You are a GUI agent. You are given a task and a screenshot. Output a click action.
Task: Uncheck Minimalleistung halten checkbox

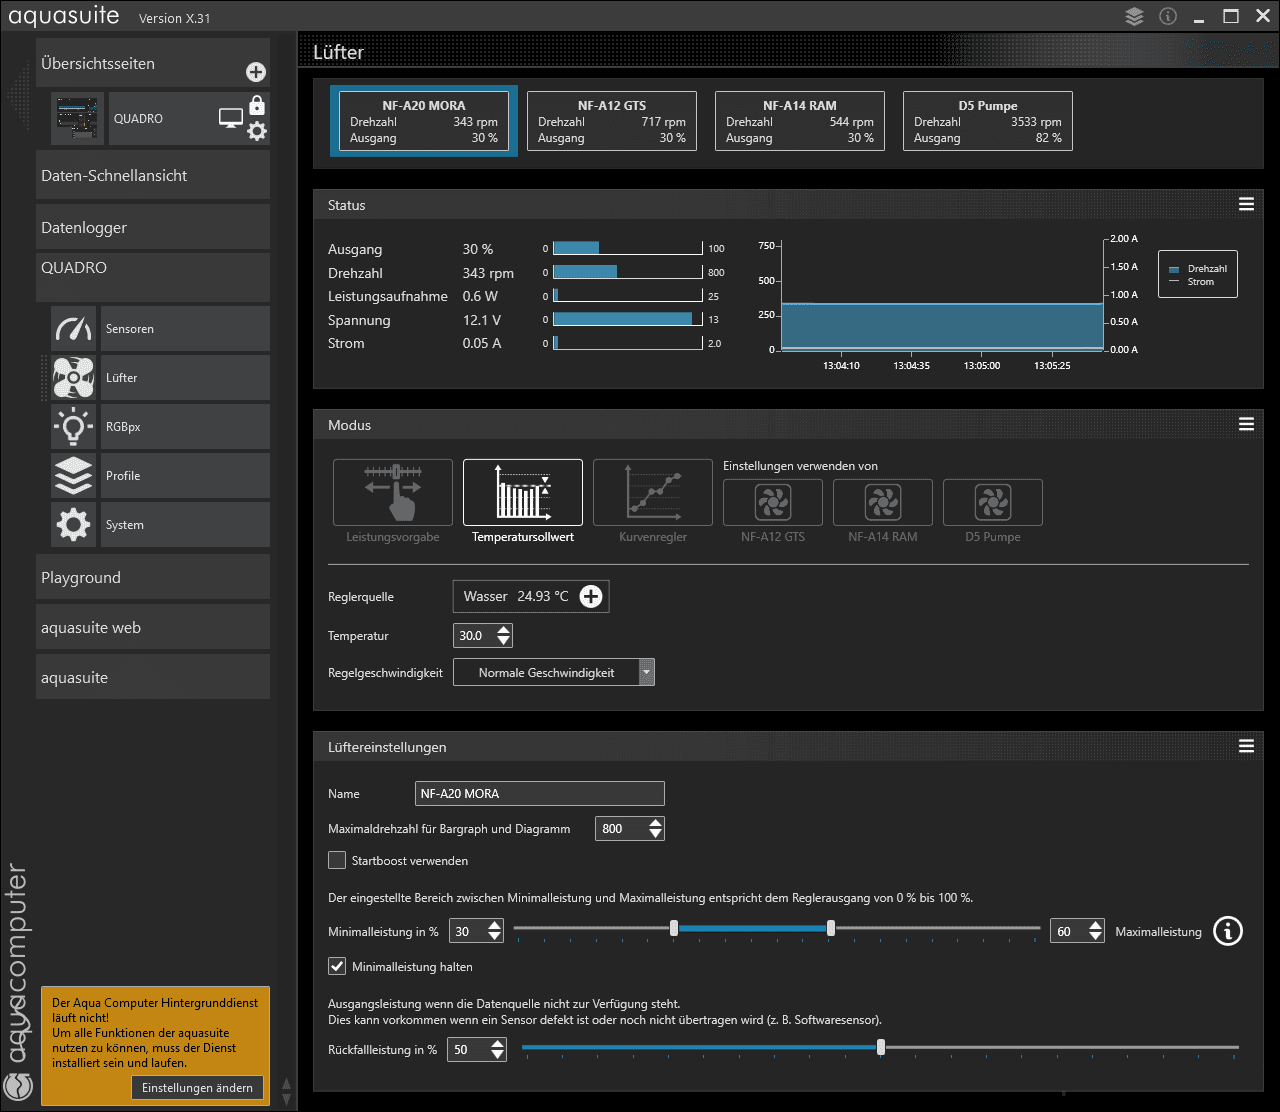(x=337, y=966)
